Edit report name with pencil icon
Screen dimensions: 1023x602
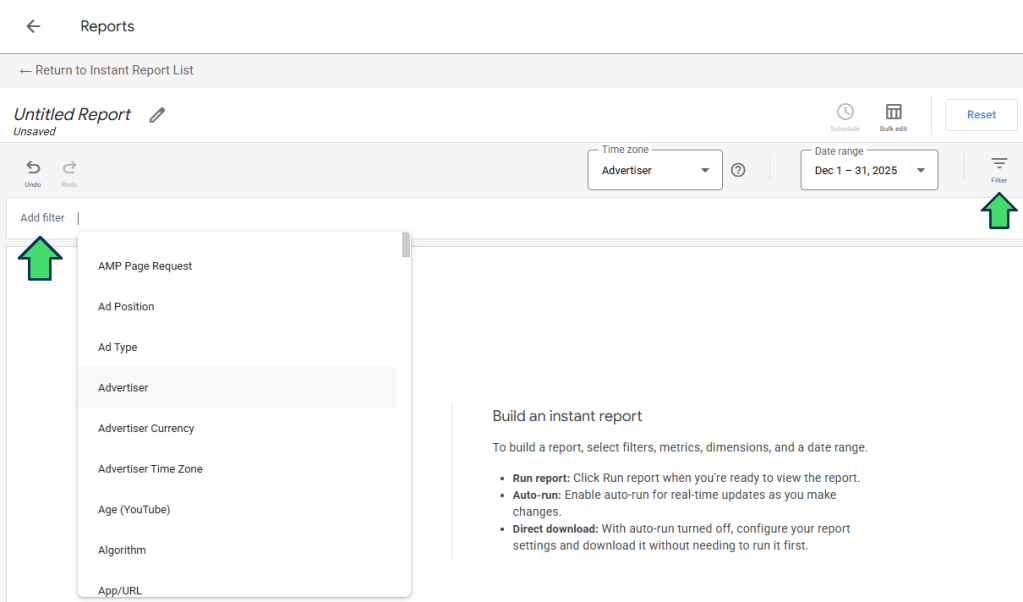[157, 115]
